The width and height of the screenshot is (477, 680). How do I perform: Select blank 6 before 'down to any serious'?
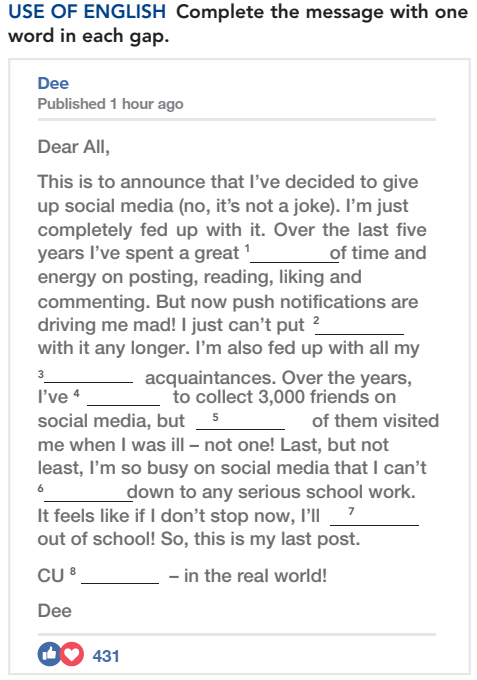tap(88, 493)
